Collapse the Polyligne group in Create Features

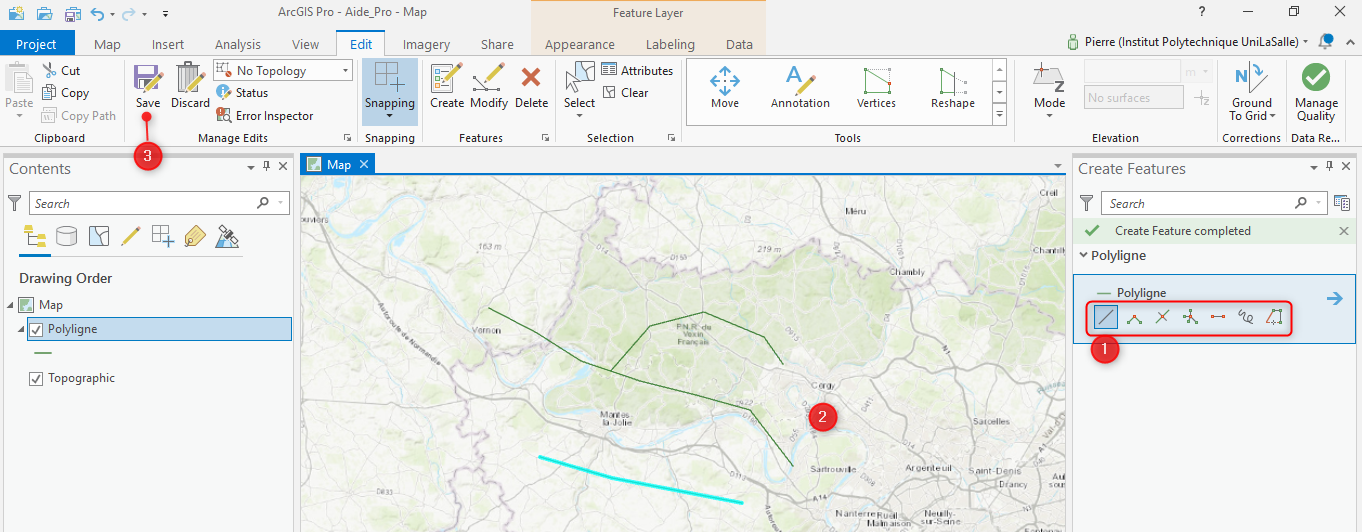click(x=1083, y=255)
